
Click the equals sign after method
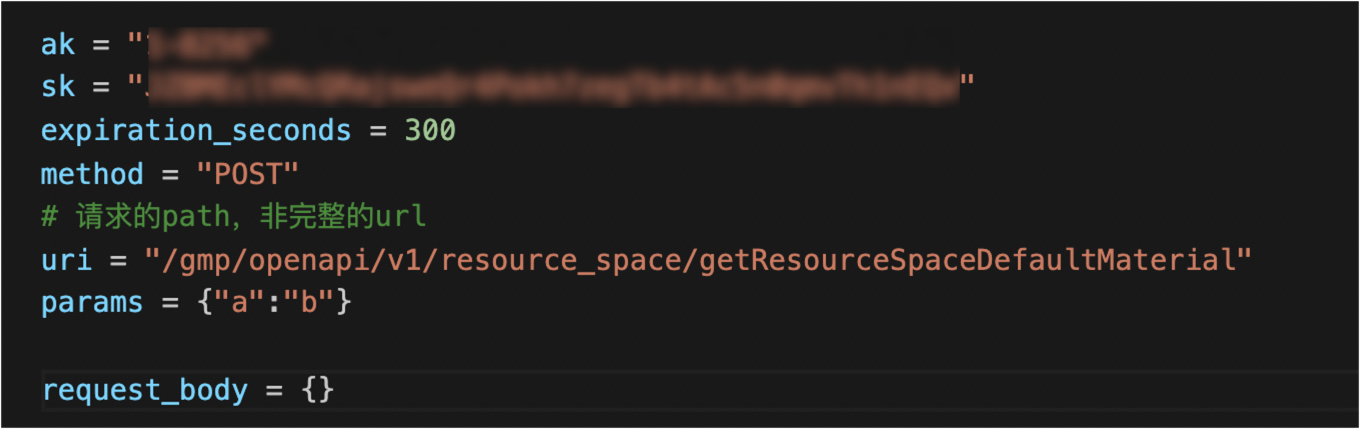pyautogui.click(x=170, y=175)
